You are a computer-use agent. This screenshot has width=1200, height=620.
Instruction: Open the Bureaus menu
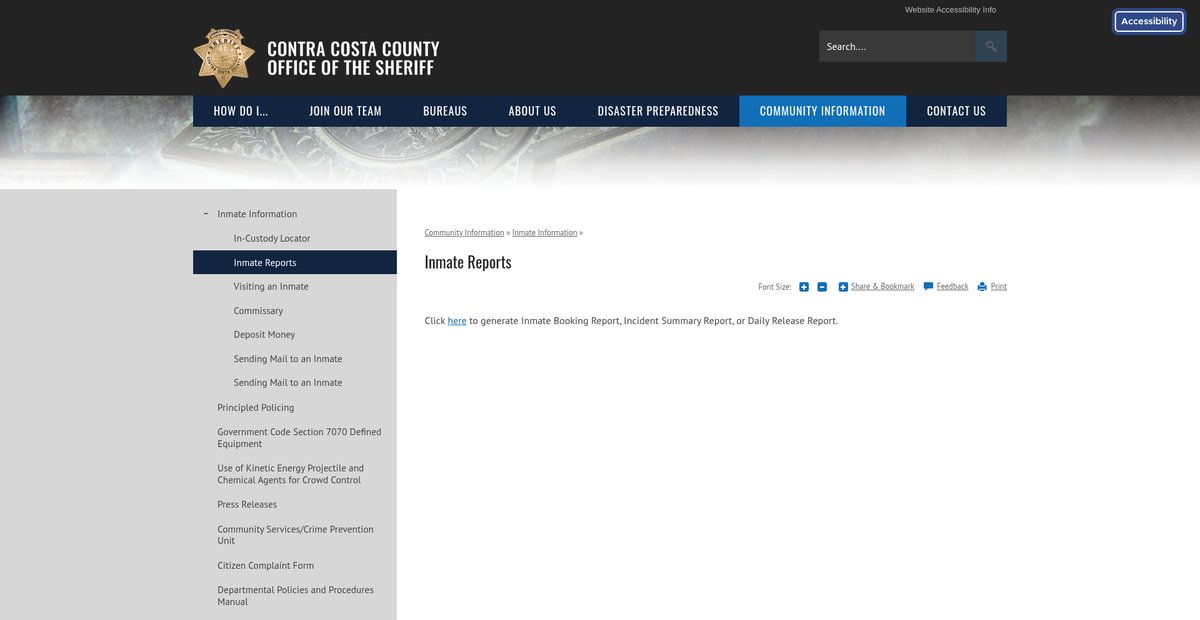pos(445,111)
